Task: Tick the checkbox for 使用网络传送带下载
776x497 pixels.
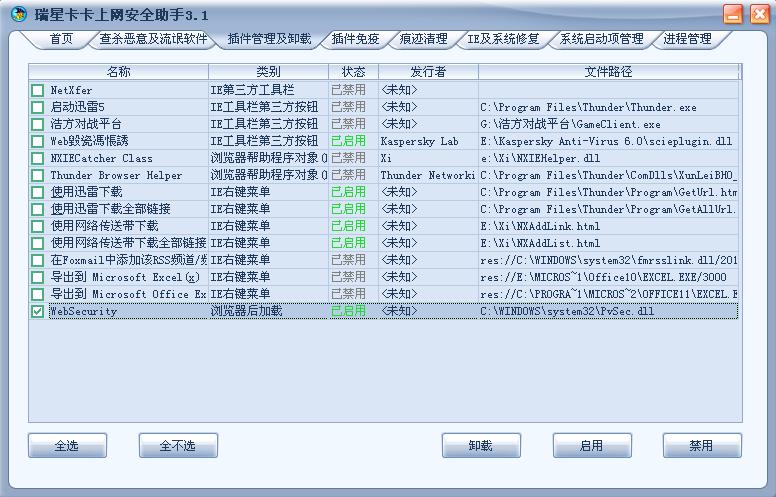Action: [37, 226]
